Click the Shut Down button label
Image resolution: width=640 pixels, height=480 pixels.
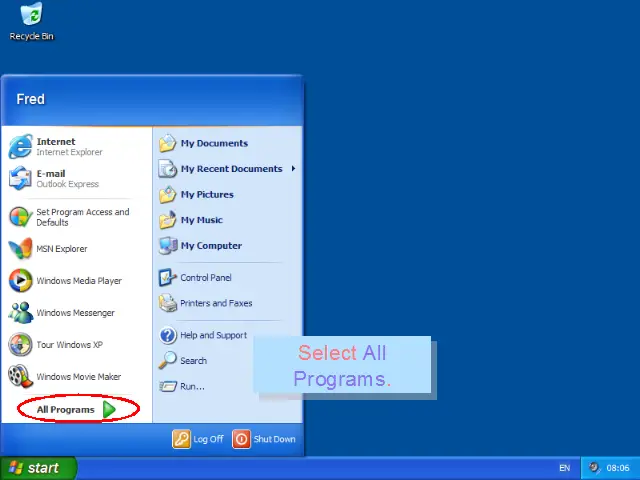[274, 439]
